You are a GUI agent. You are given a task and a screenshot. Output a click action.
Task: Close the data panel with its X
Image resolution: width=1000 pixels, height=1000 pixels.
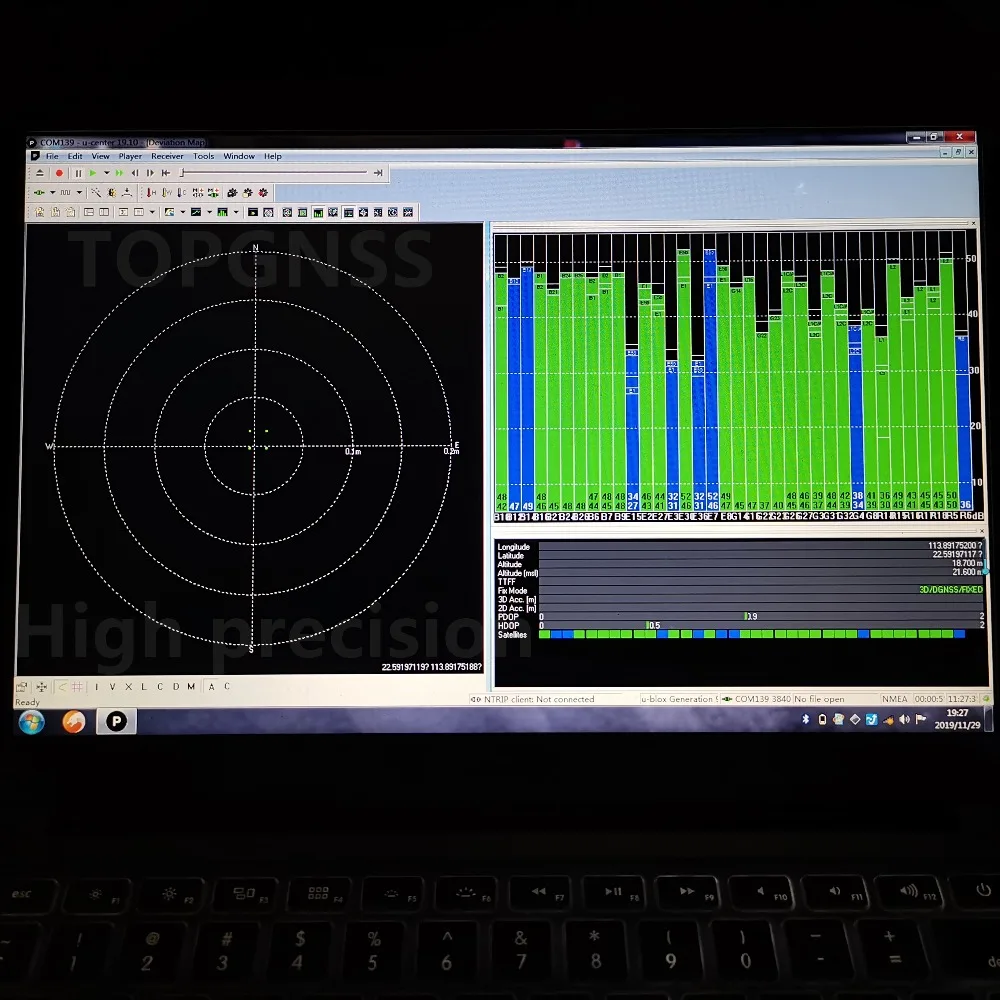[x=982, y=531]
